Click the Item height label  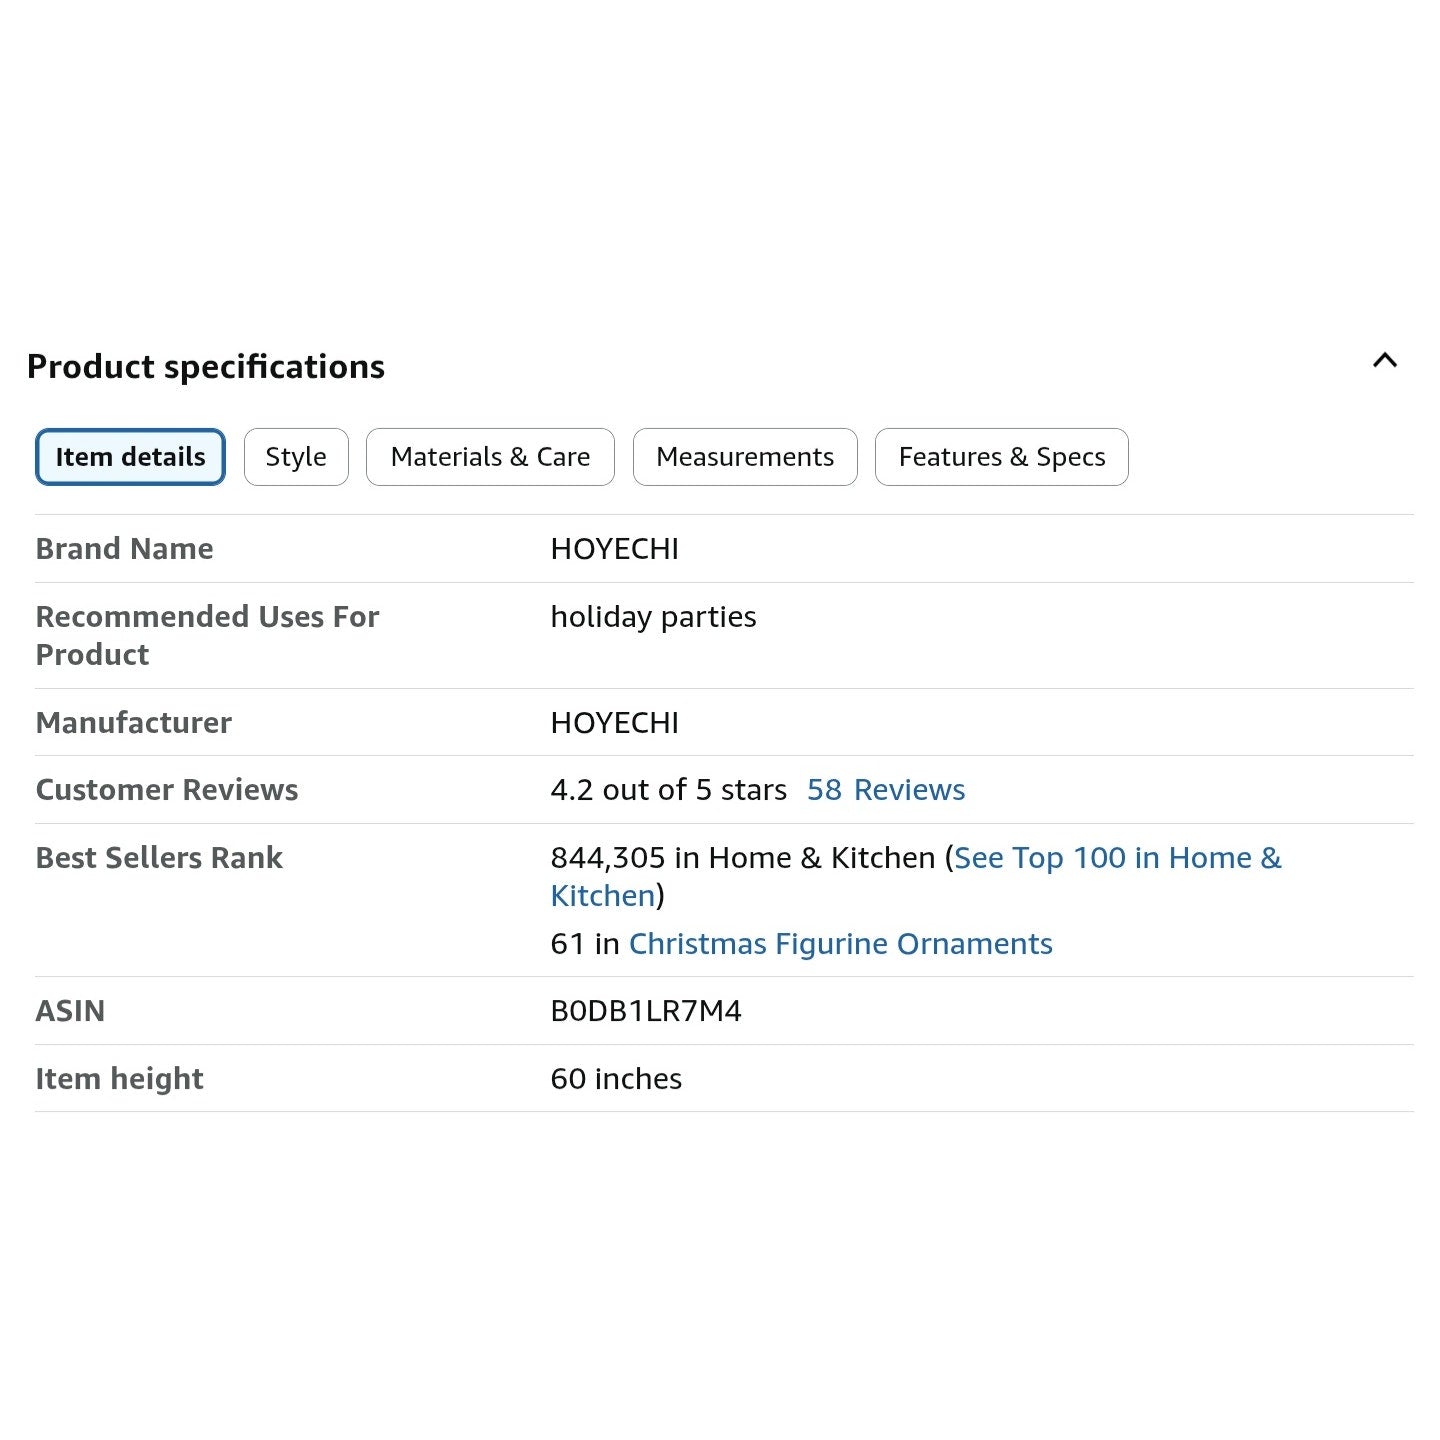click(x=119, y=1079)
